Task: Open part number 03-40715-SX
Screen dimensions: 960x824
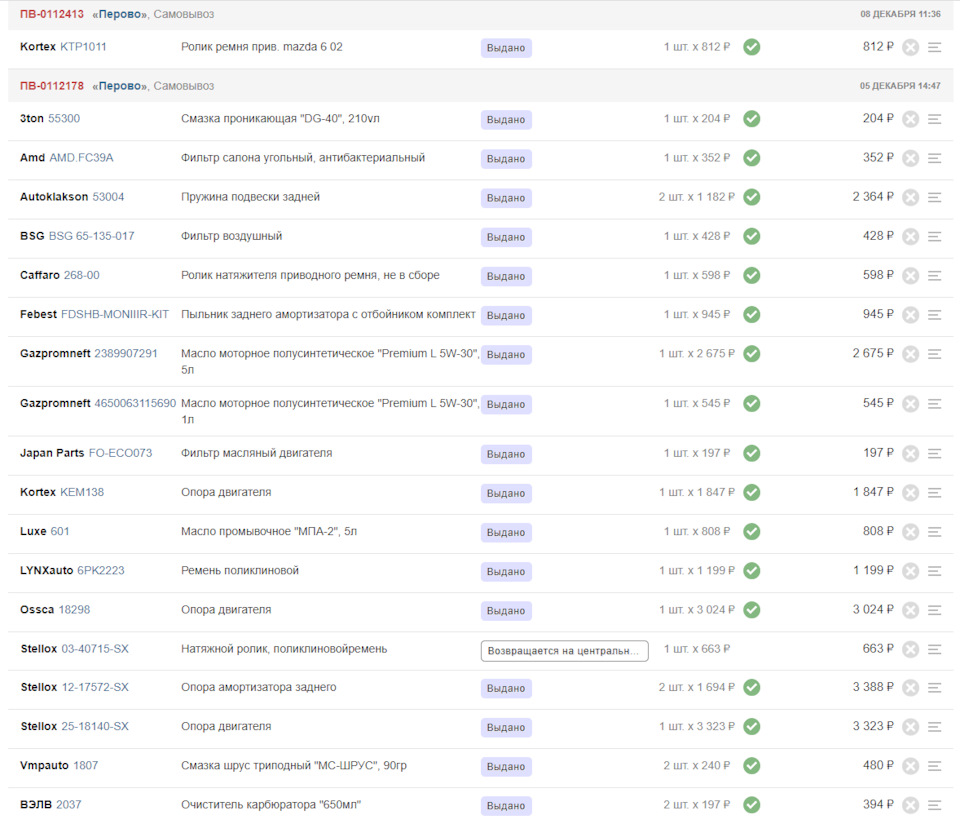Action: coord(95,648)
